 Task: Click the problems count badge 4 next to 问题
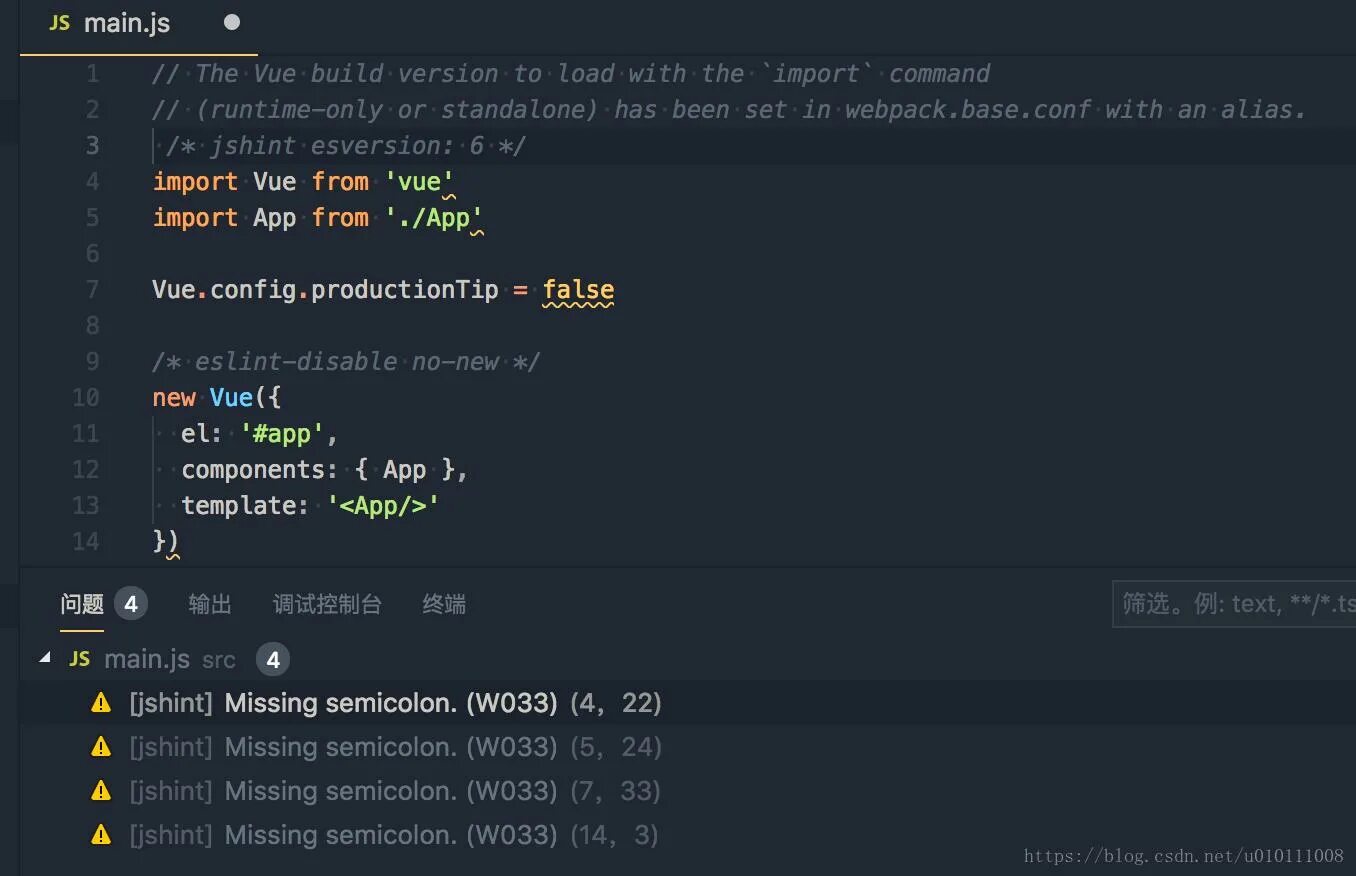tap(130, 603)
